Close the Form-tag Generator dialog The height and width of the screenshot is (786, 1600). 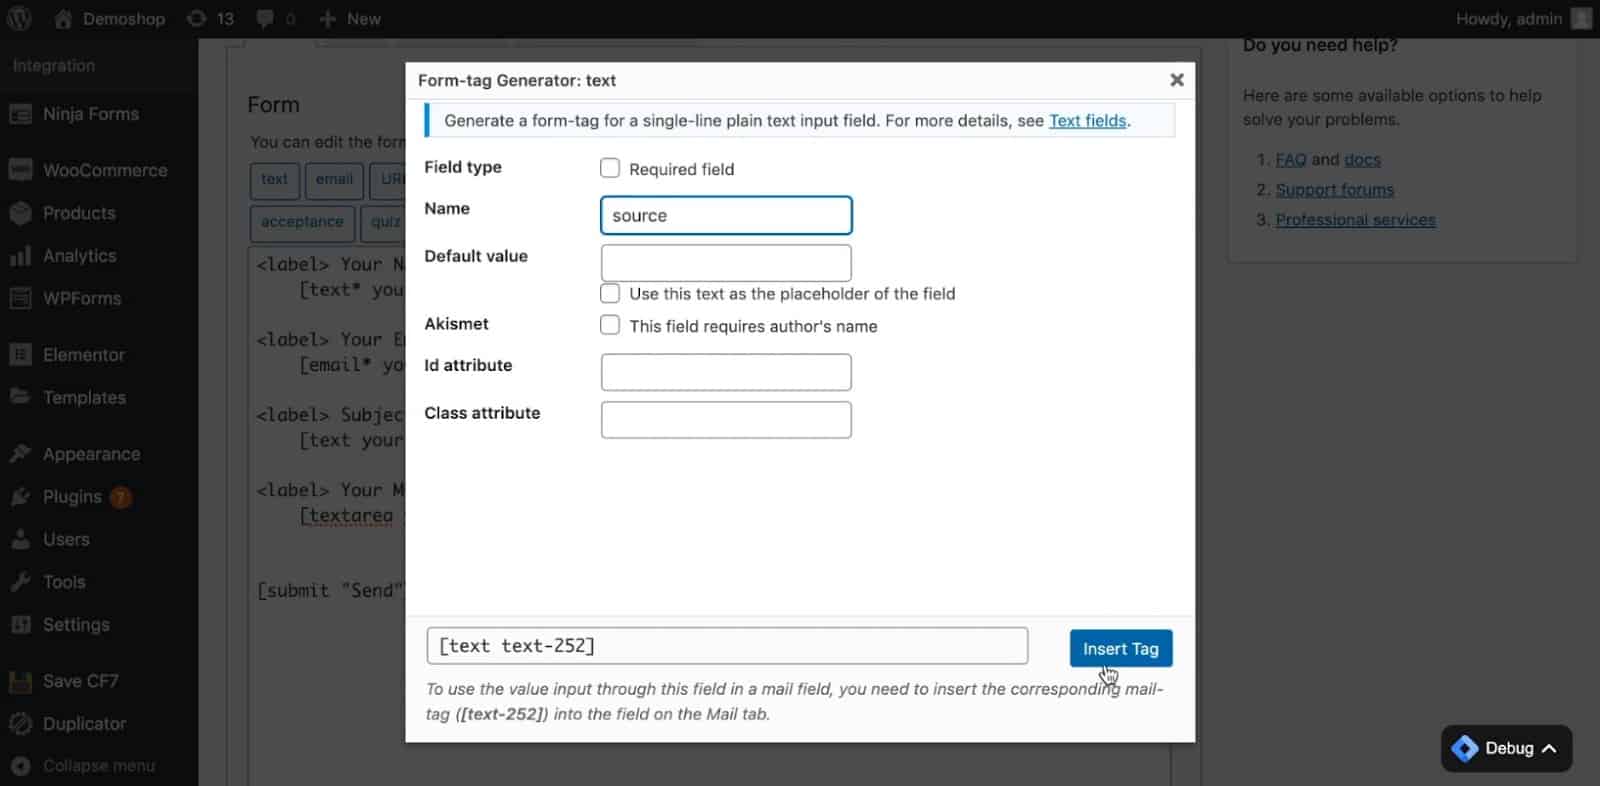[1177, 80]
